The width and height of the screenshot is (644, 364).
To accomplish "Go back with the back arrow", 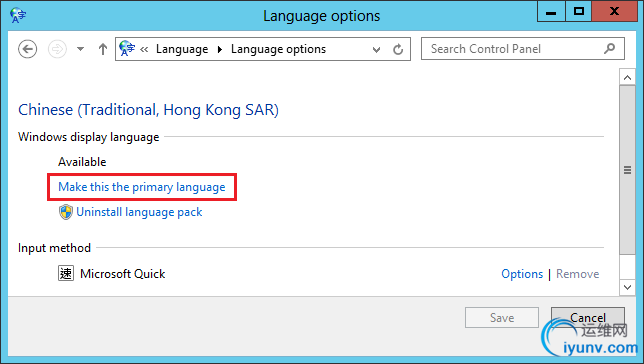I will (x=28, y=49).
